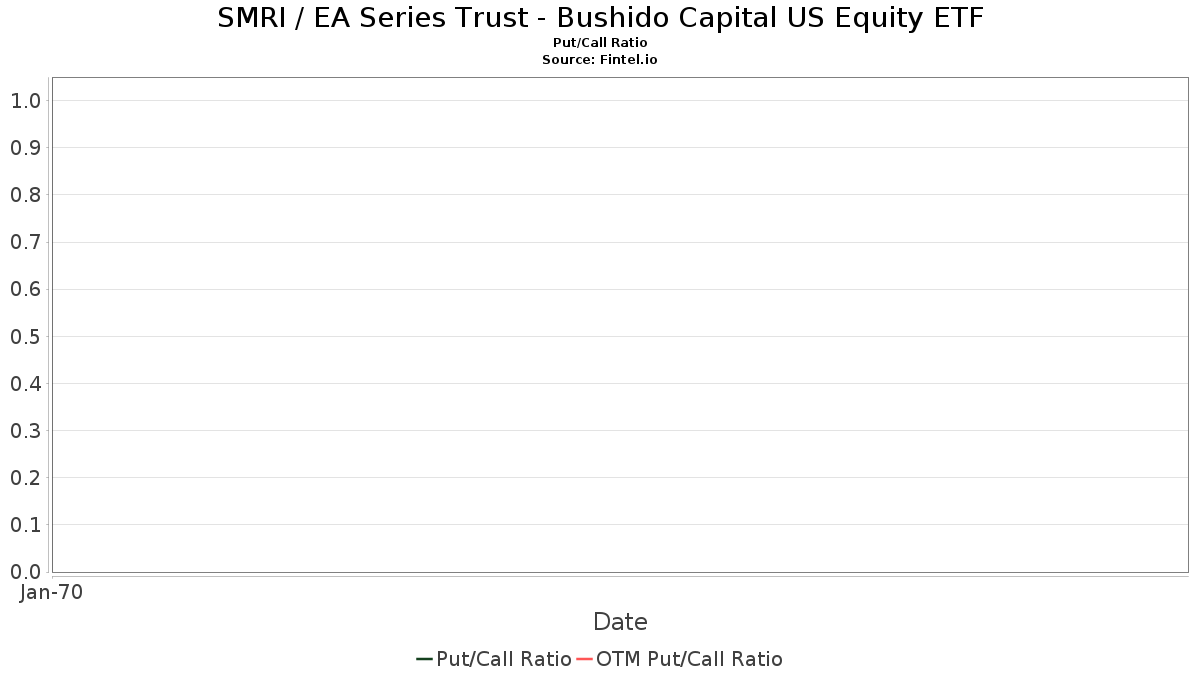Click the OTM Put/Call Ratio legend entry

(x=680, y=659)
